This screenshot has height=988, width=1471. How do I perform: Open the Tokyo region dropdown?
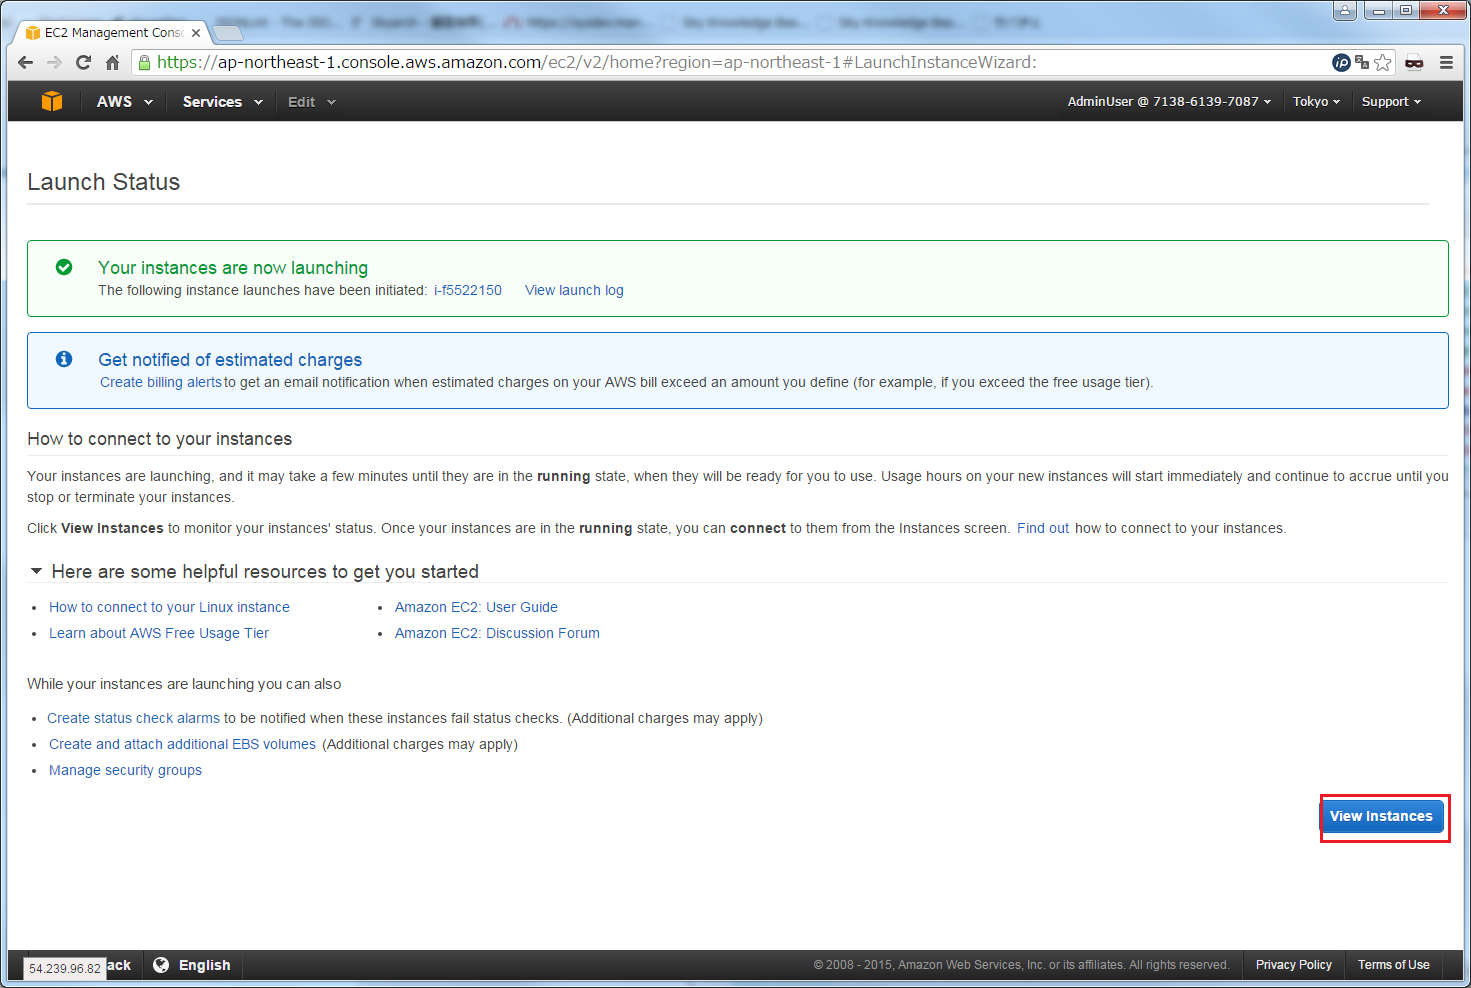coord(1316,101)
